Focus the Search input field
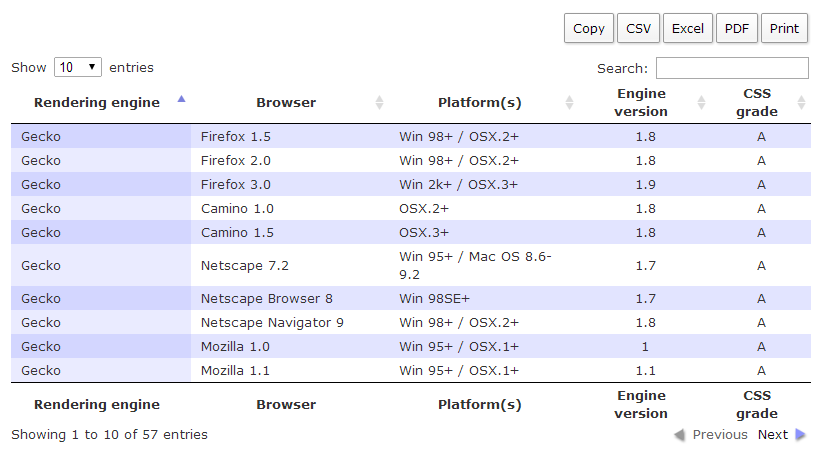Screen dimensions: 819x455 point(732,68)
